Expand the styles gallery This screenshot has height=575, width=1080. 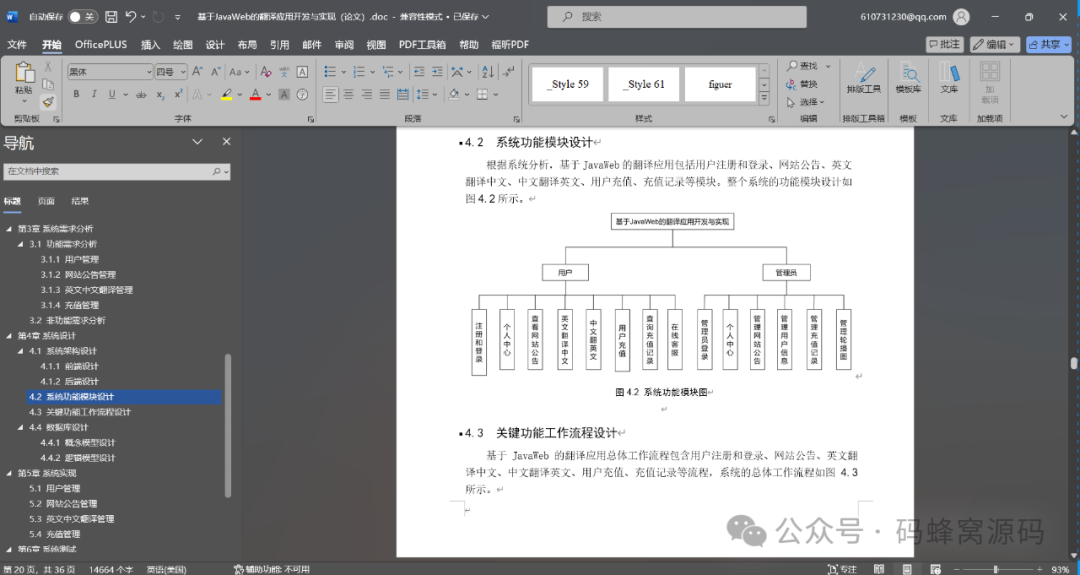(x=764, y=98)
